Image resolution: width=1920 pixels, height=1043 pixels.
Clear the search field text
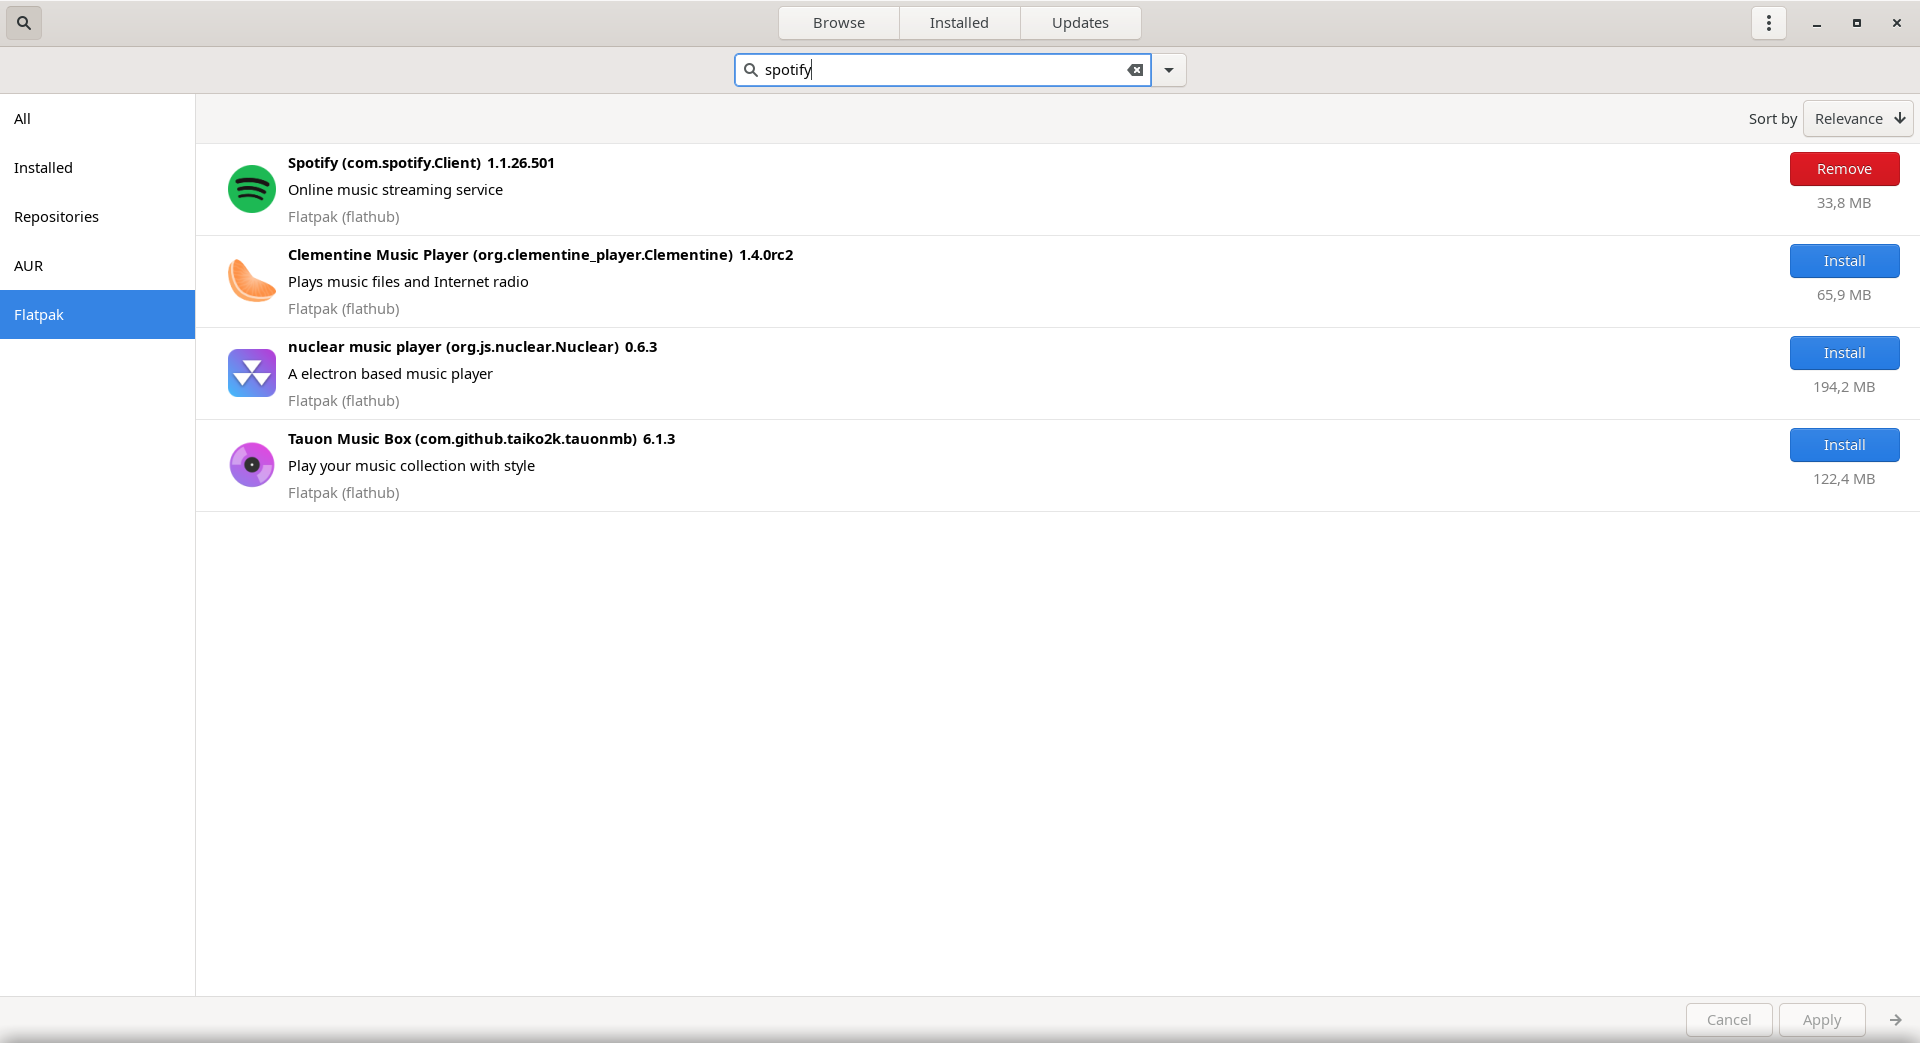[x=1135, y=70]
